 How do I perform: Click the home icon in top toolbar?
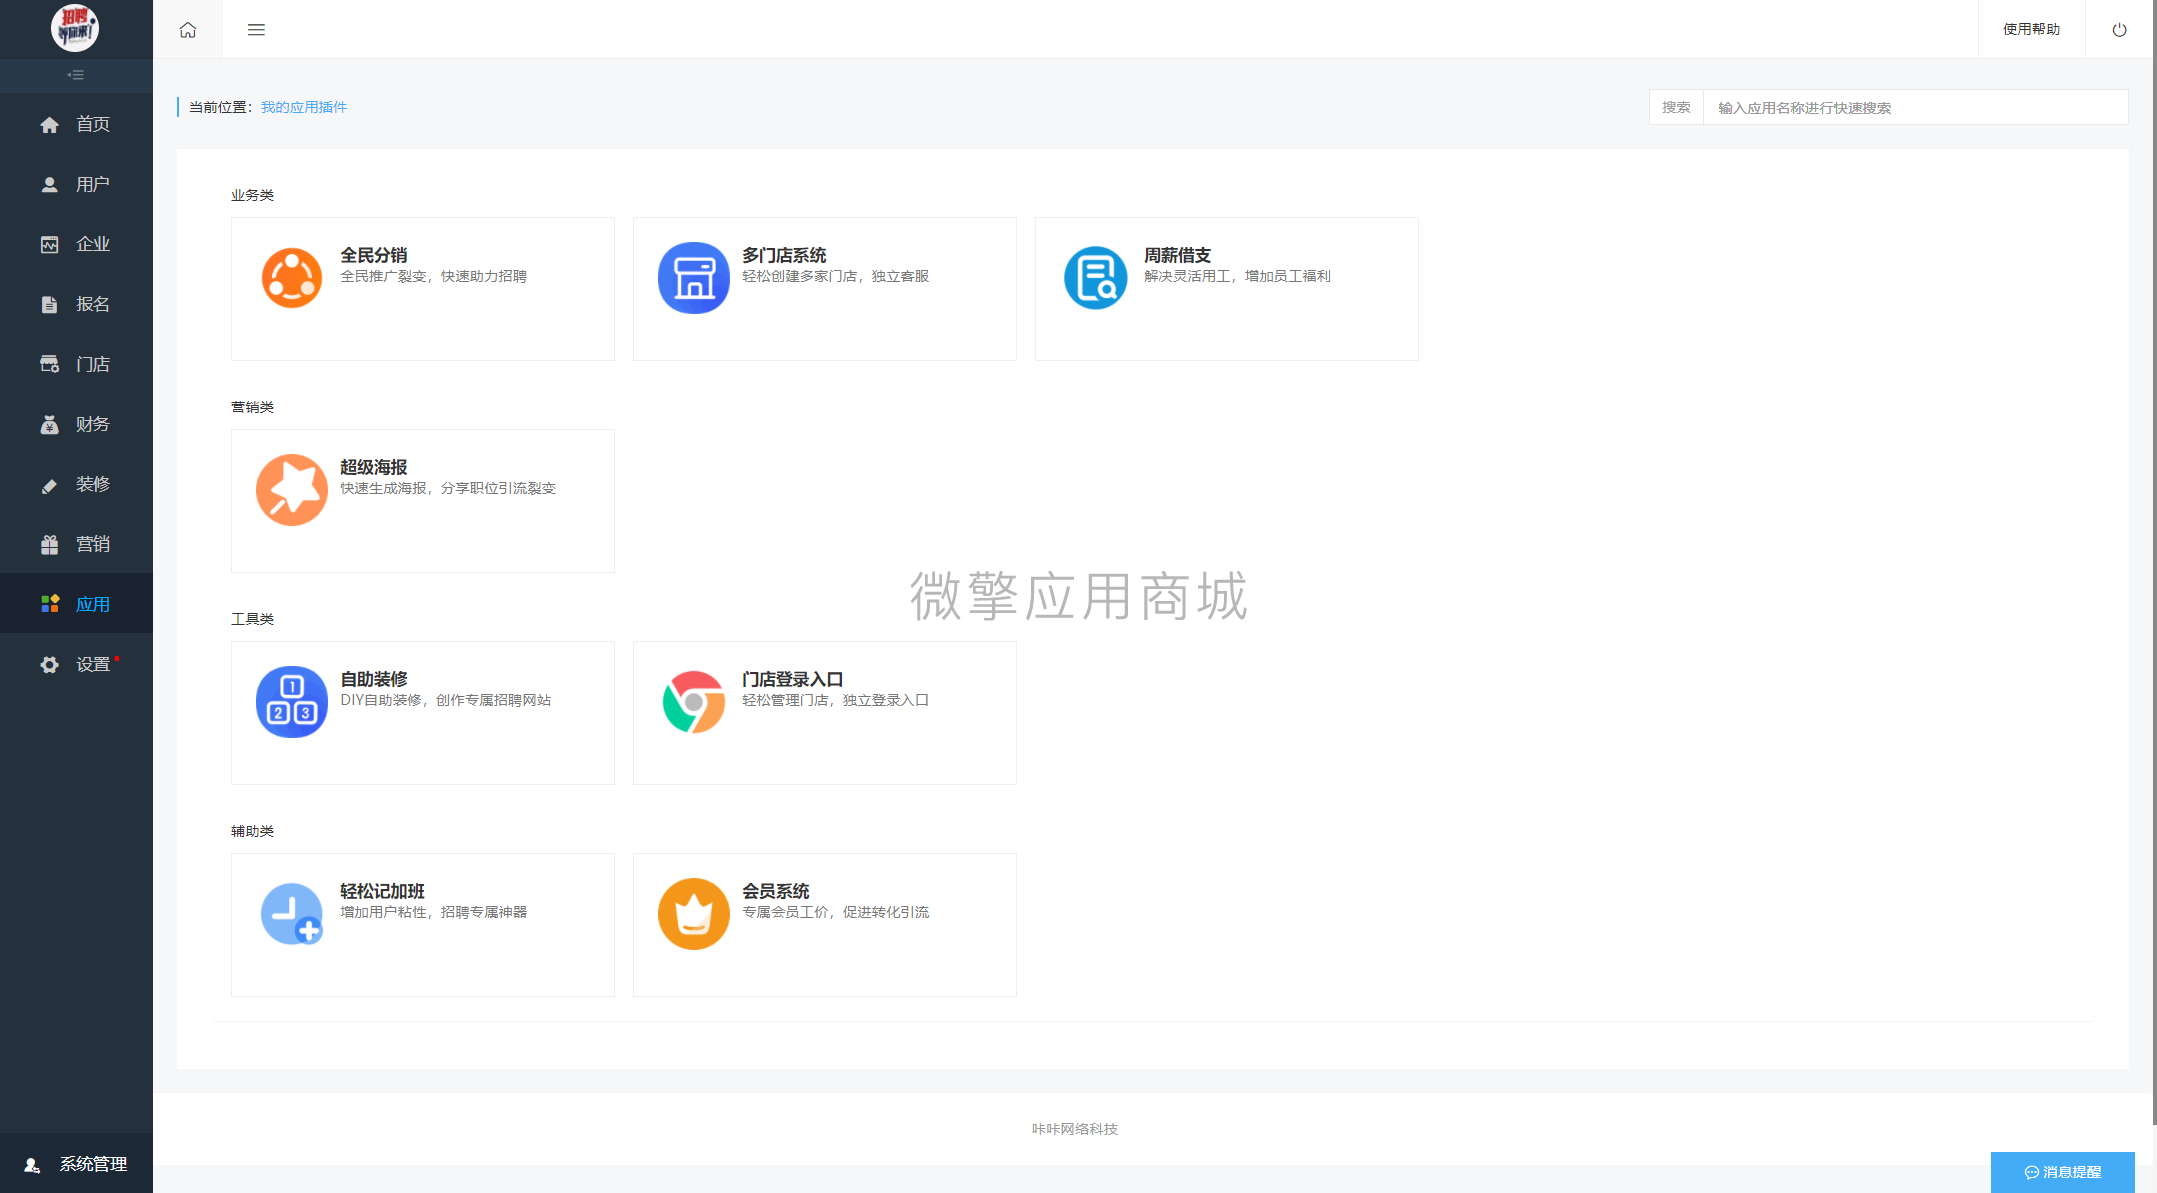click(187, 29)
